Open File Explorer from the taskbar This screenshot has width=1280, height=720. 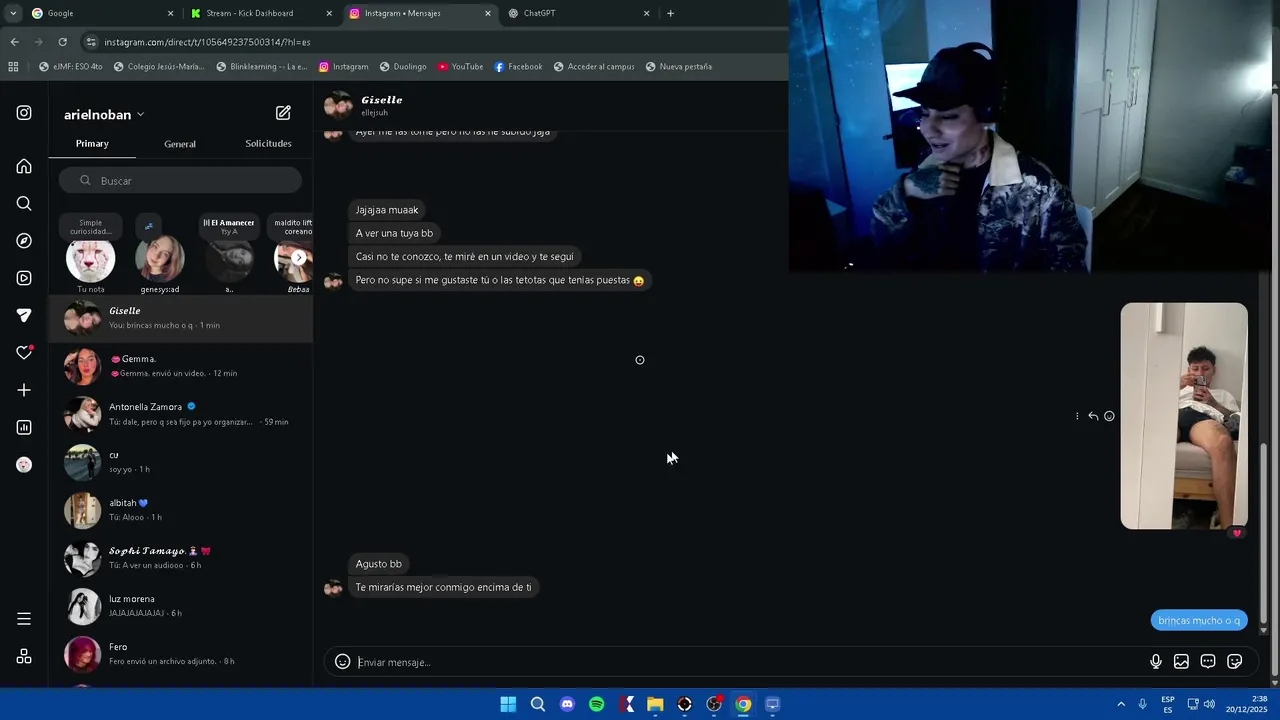point(655,704)
